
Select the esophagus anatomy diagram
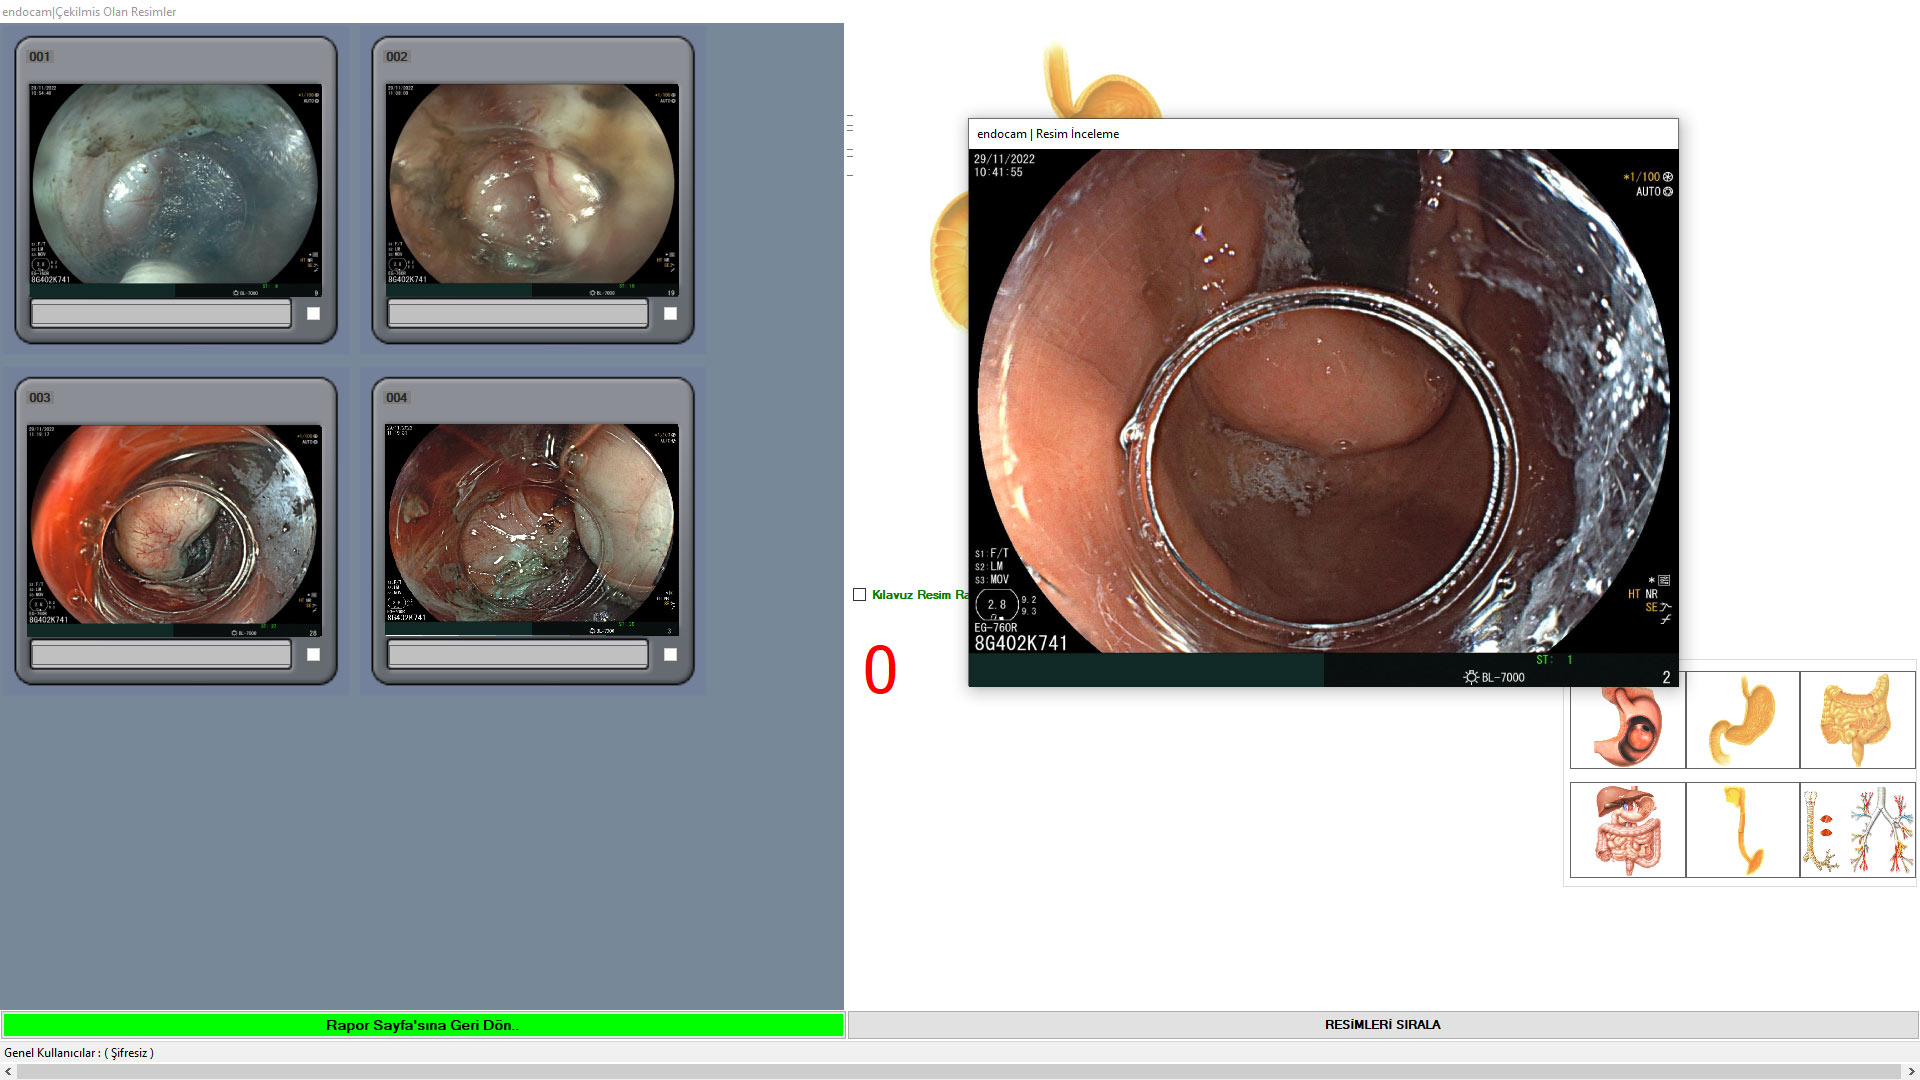[x=1742, y=830]
